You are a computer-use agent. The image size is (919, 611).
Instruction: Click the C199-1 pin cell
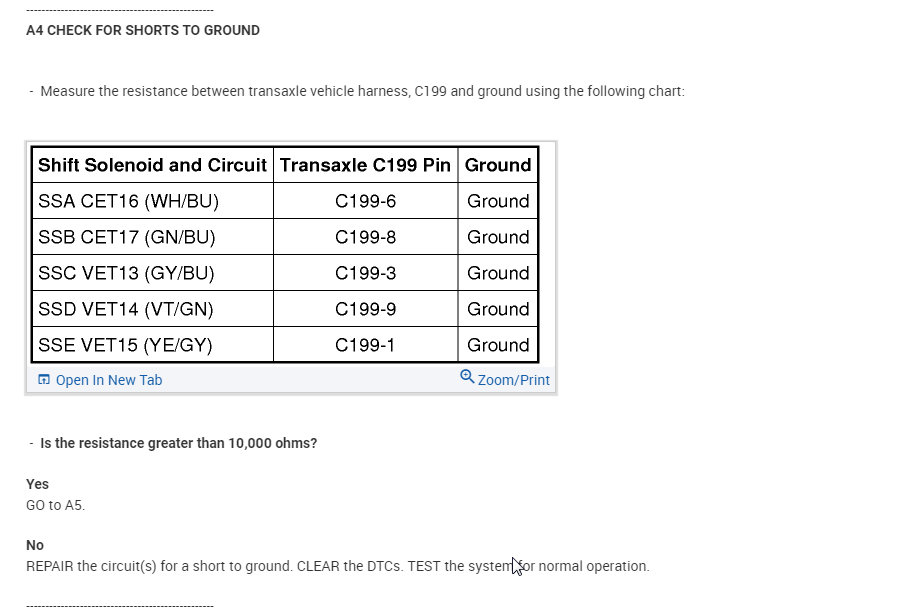pyautogui.click(x=365, y=345)
